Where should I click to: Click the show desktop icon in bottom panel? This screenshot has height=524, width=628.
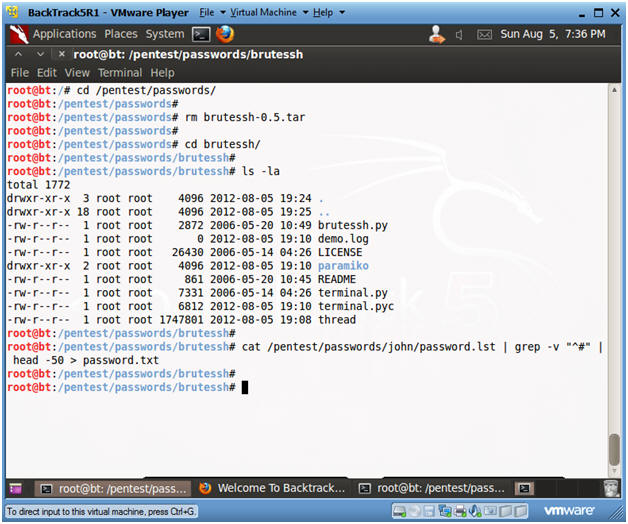click(16, 489)
